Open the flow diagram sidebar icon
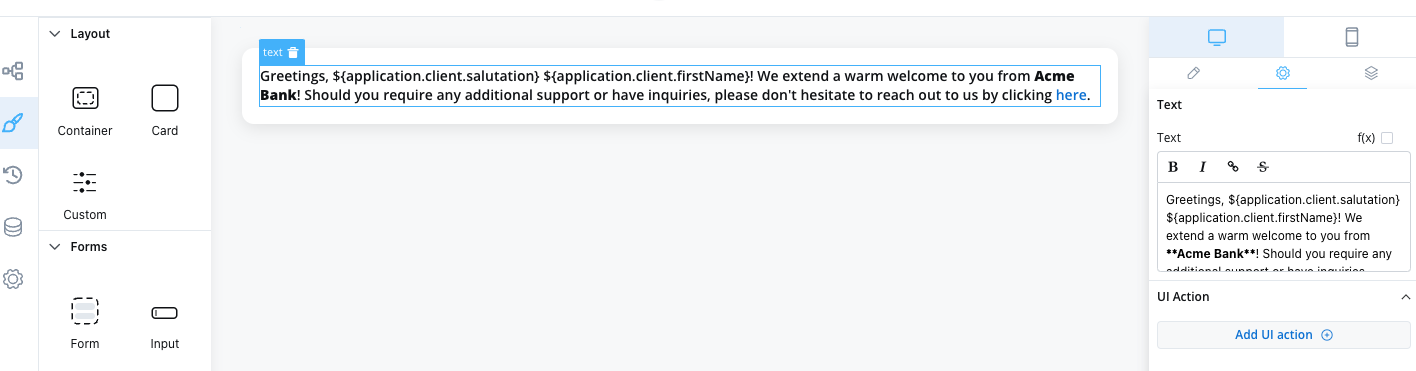This screenshot has width=1416, height=371. pos(13,71)
